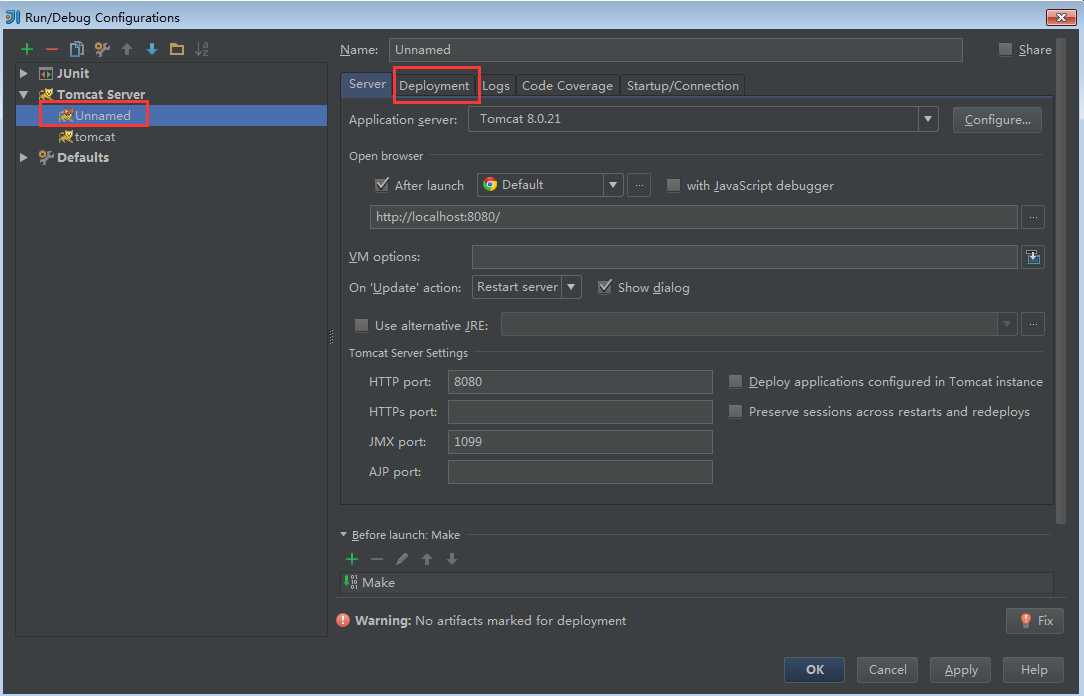Check Deploy applications configured in Tomcat instance
The width and height of the screenshot is (1084, 696).
click(736, 382)
